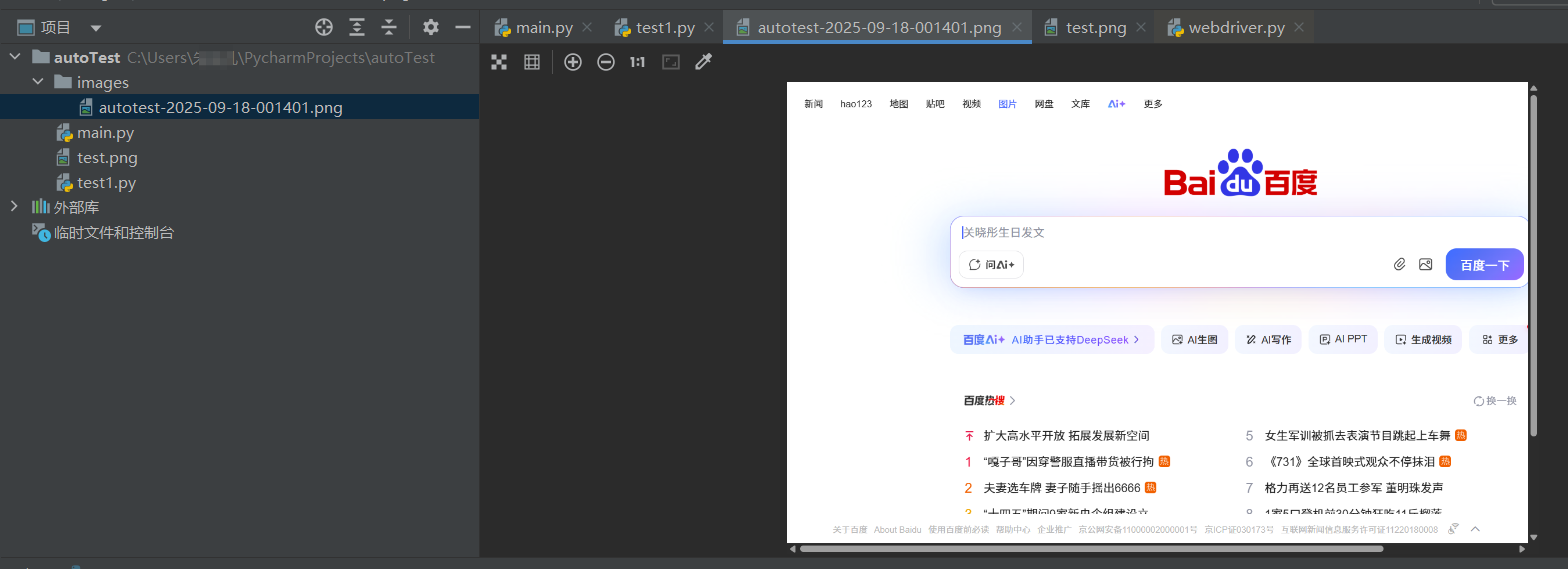Click the hao123 link
Screen dimensions: 1568x569
click(x=856, y=104)
